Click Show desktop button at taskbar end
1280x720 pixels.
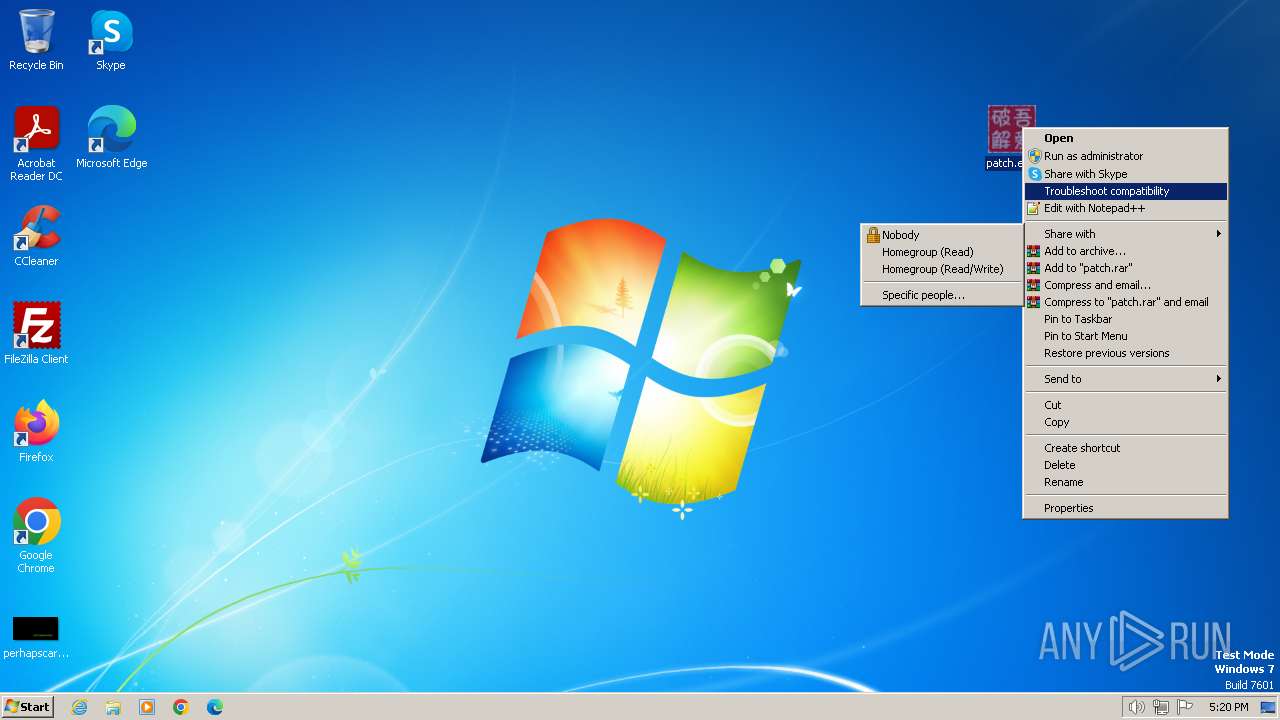pyautogui.click(x=1268, y=707)
